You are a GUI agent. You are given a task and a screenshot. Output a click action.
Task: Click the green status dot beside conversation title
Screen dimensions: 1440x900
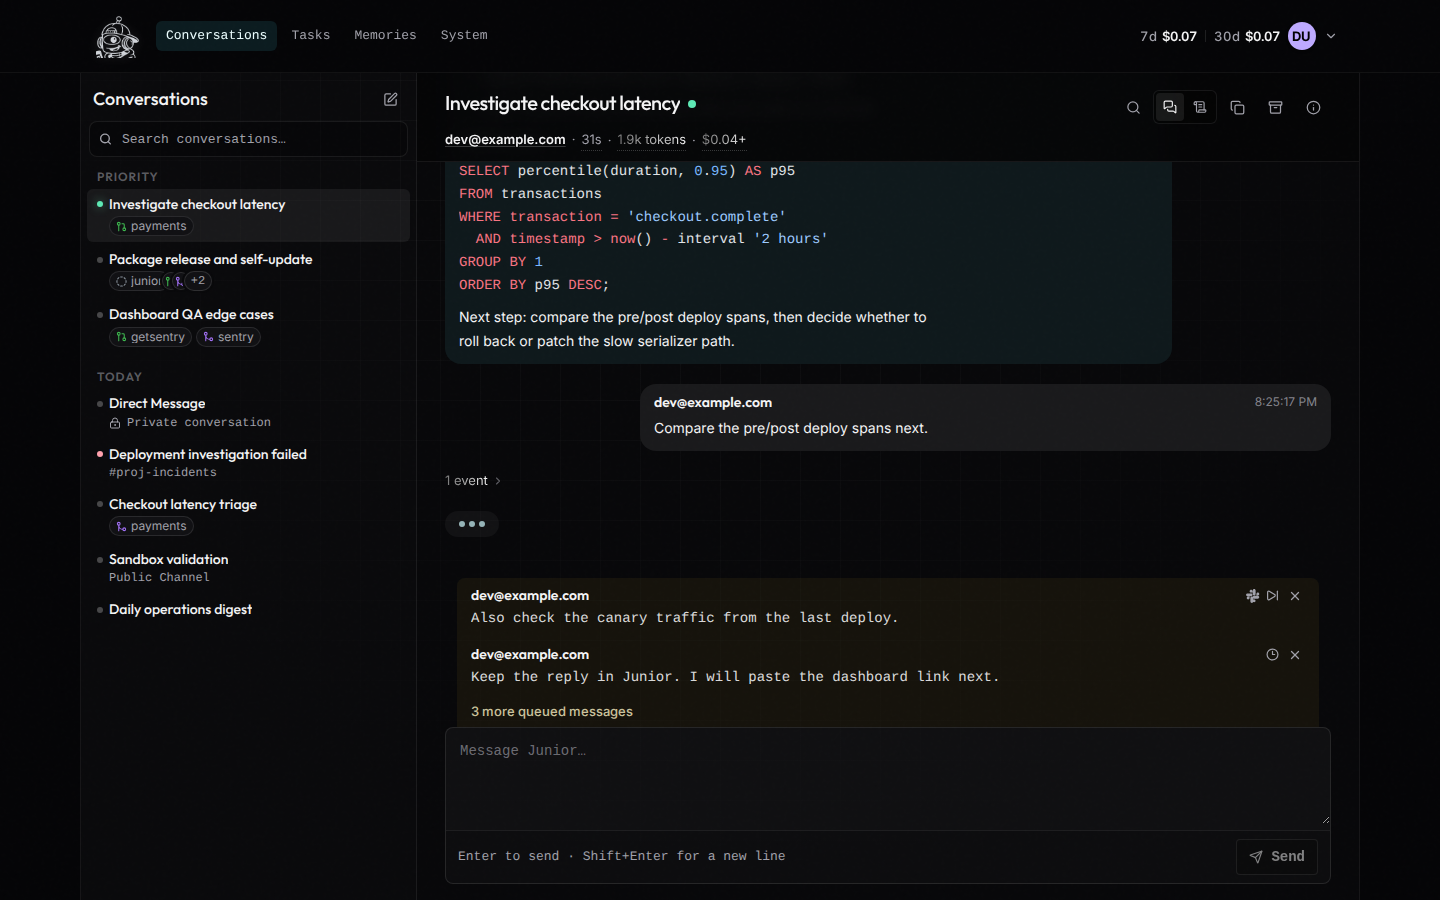(692, 104)
